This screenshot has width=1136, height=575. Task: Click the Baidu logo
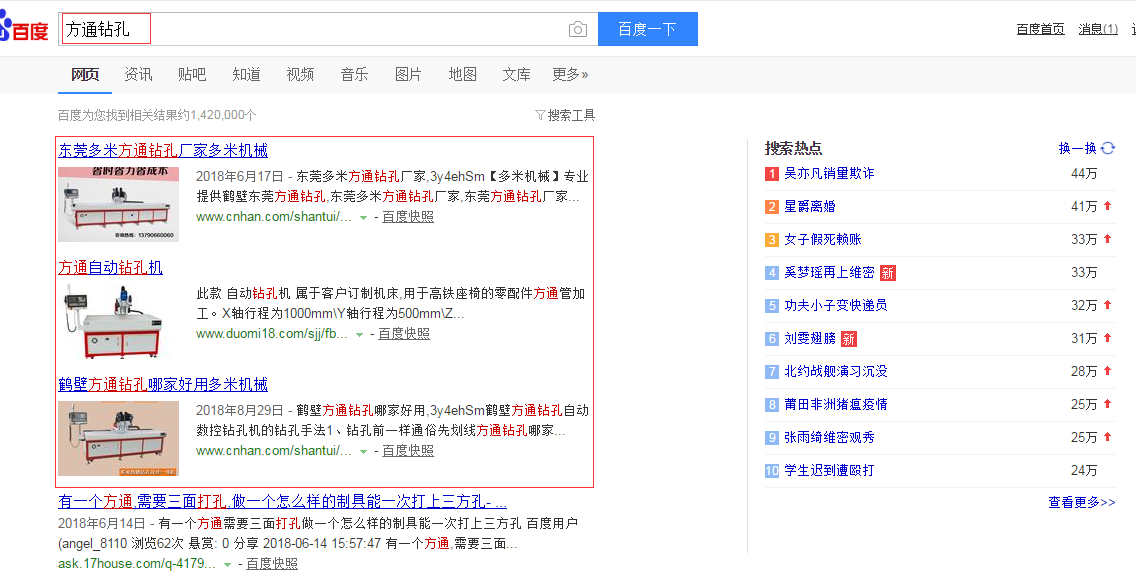click(x=24, y=30)
